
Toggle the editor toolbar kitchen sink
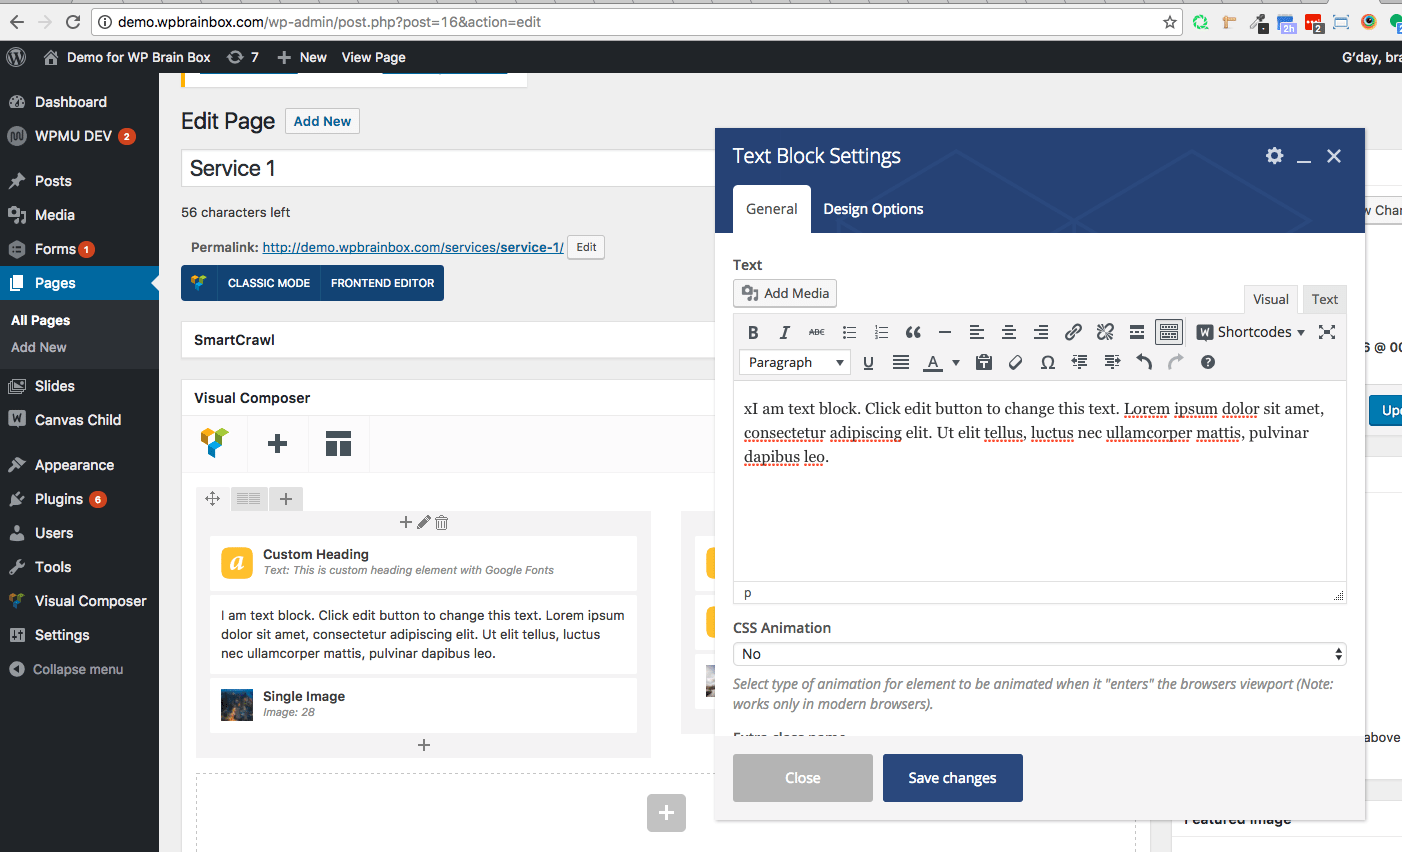(x=1169, y=332)
